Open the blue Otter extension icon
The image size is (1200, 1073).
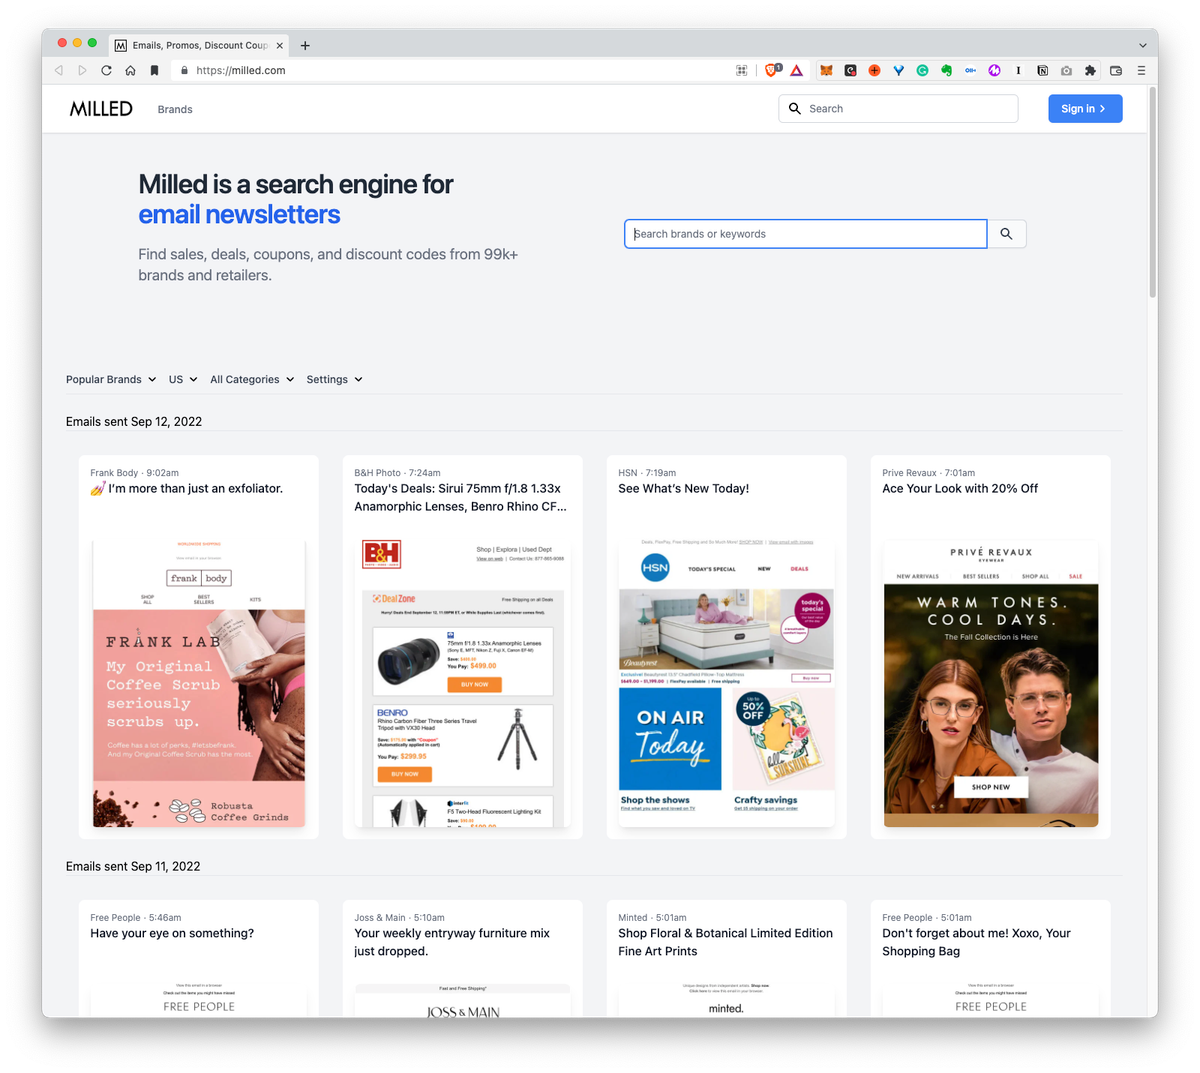970,71
